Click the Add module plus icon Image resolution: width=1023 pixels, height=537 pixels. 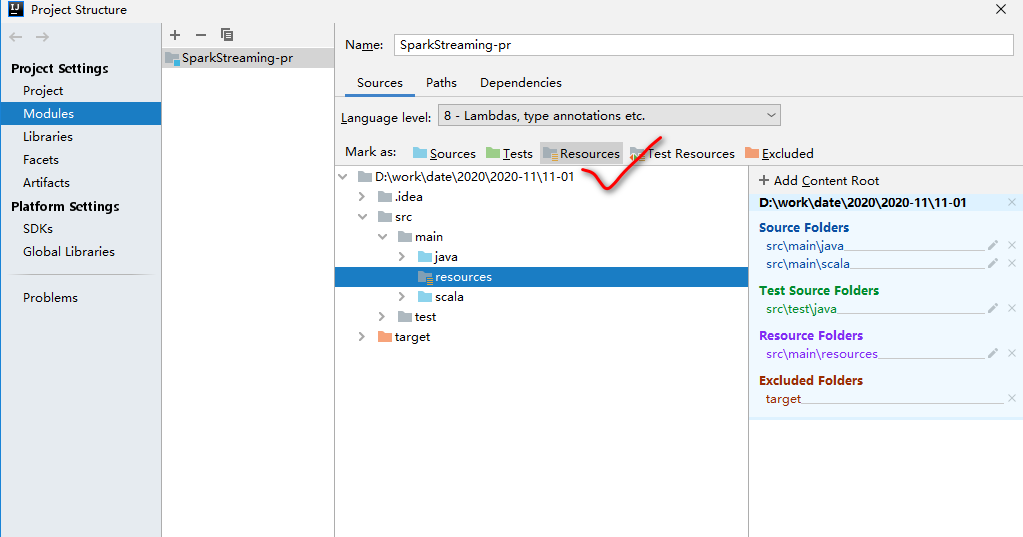175,35
